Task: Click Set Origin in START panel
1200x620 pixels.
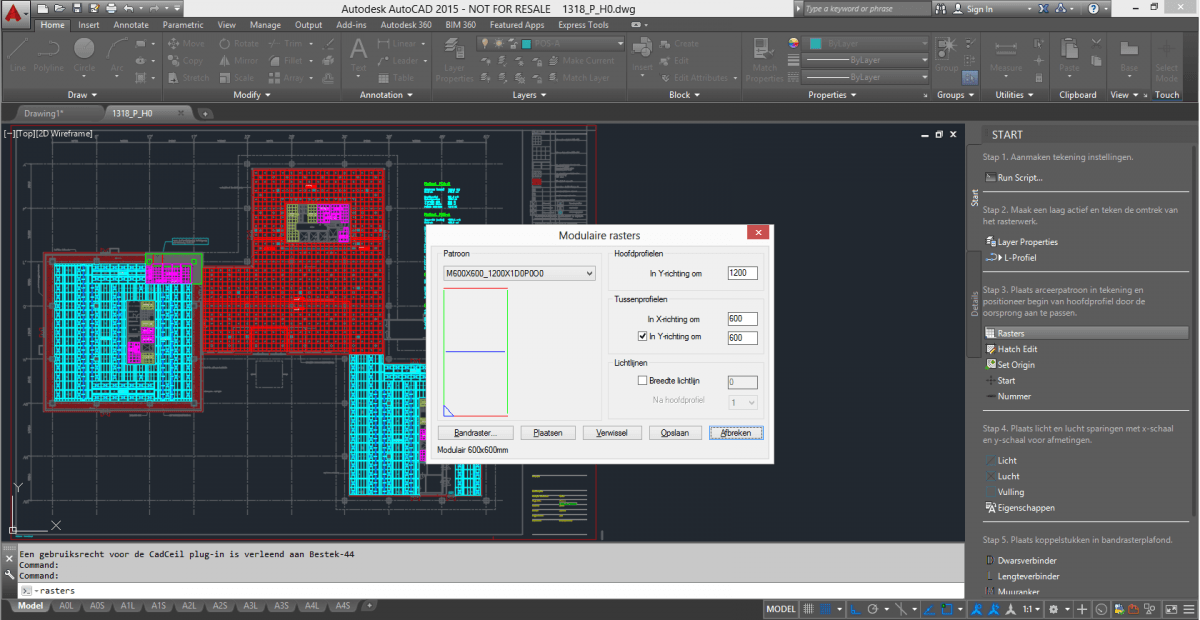Action: 1010,365
